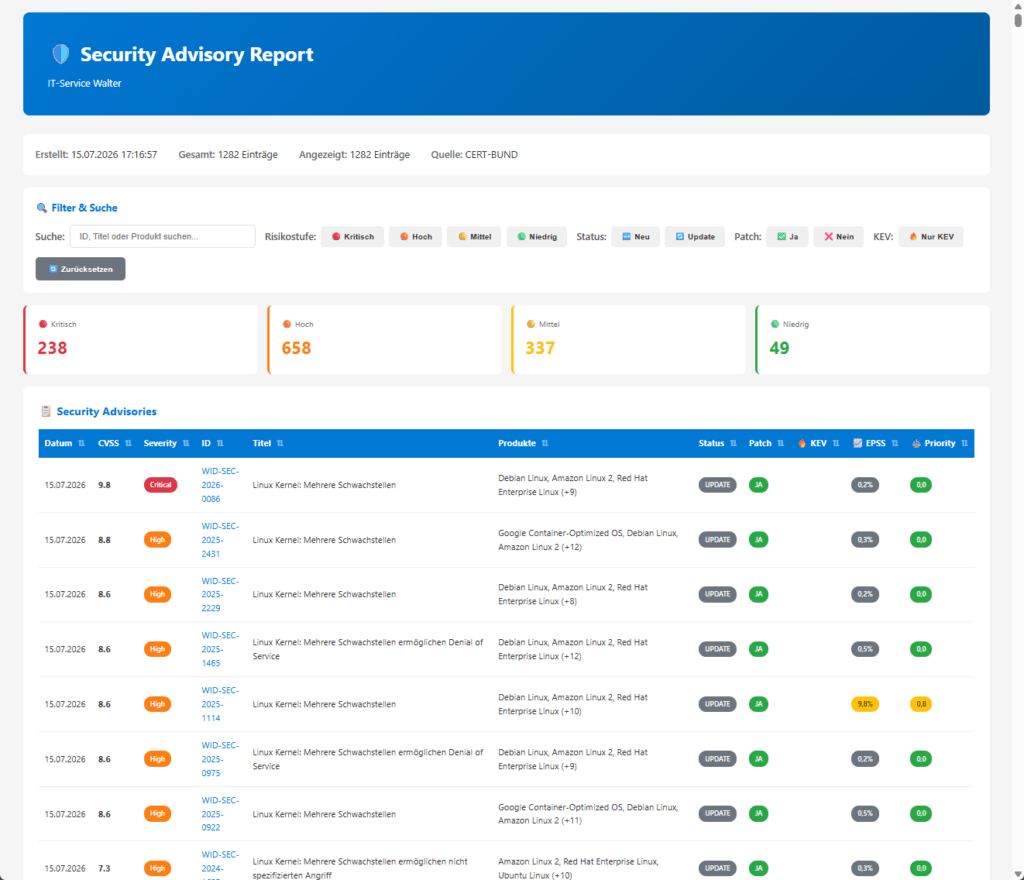Open advisory WID-SEC-2025-0922 link
1024x880 pixels.
[x=220, y=813]
